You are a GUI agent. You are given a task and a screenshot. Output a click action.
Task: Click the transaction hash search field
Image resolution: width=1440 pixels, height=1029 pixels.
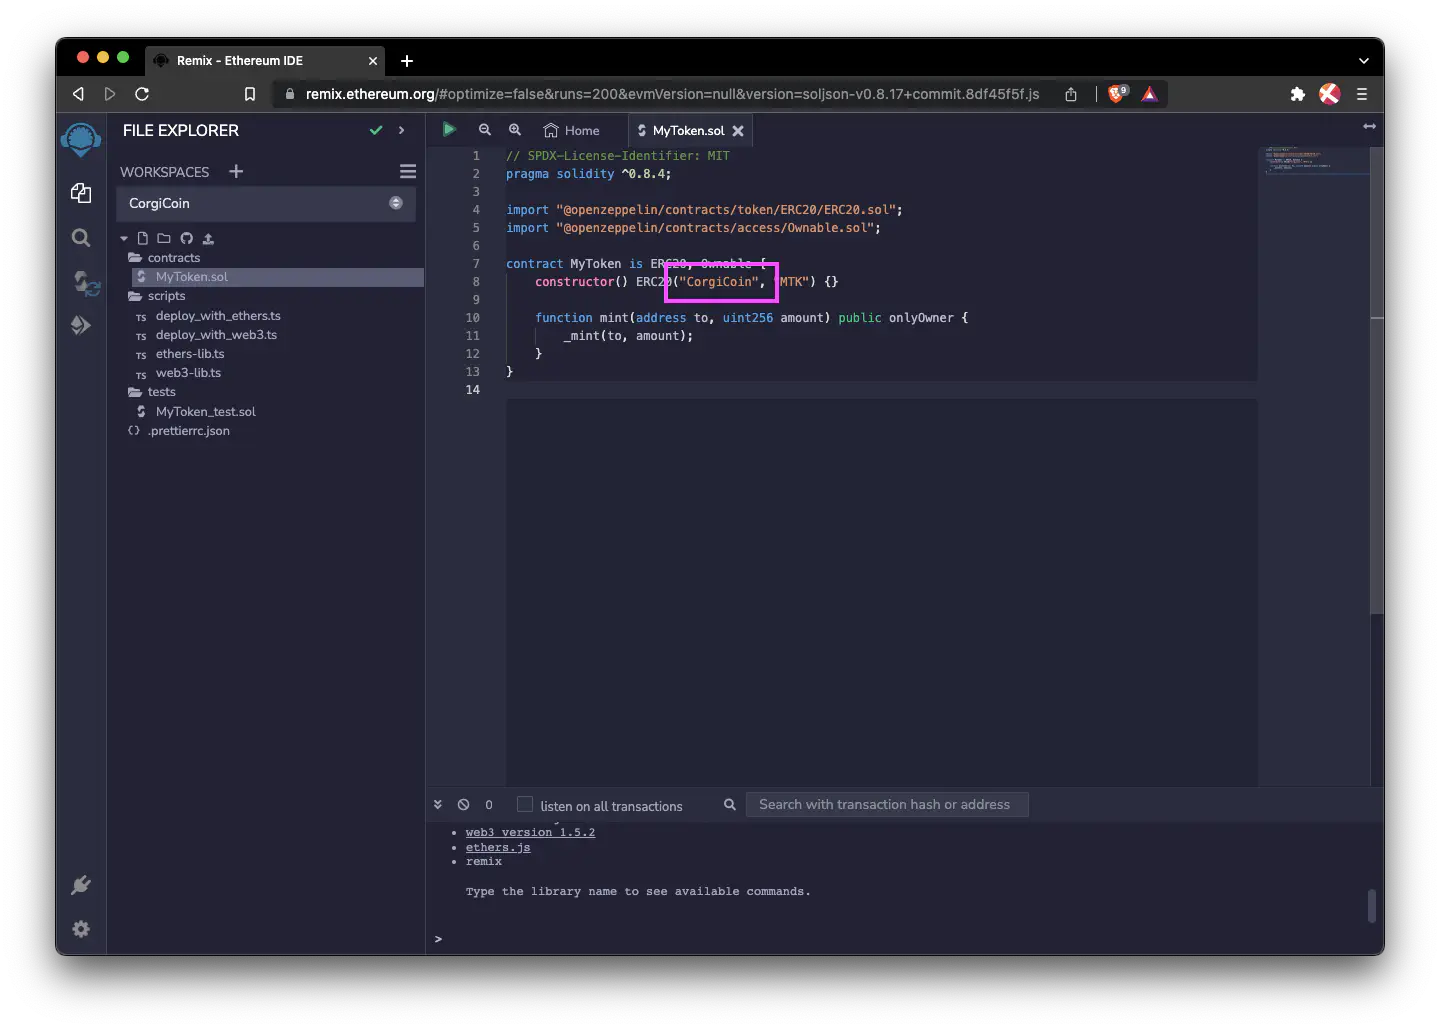coord(887,804)
